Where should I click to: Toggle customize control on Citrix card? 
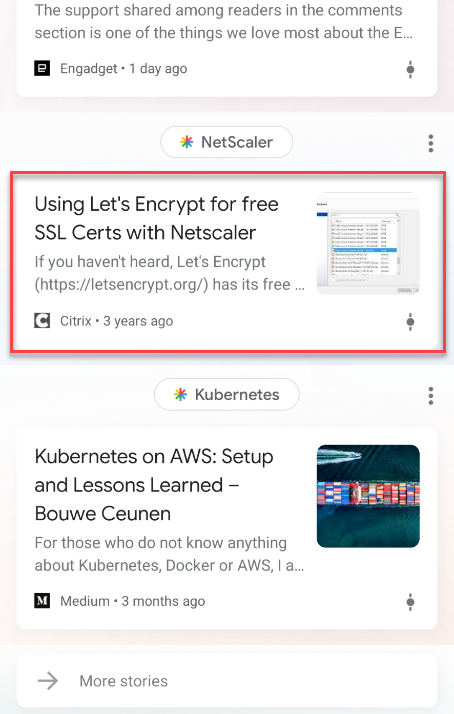(410, 321)
